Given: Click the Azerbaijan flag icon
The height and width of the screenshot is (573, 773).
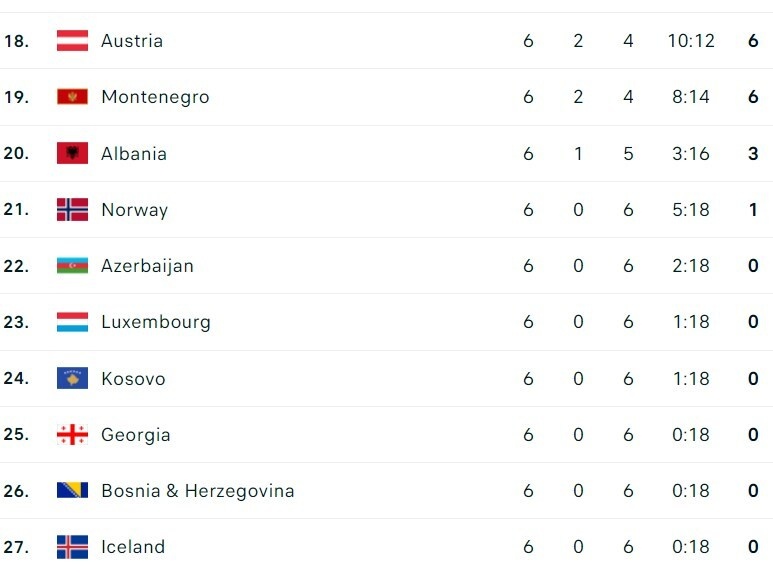Looking at the screenshot, I should [x=72, y=266].
